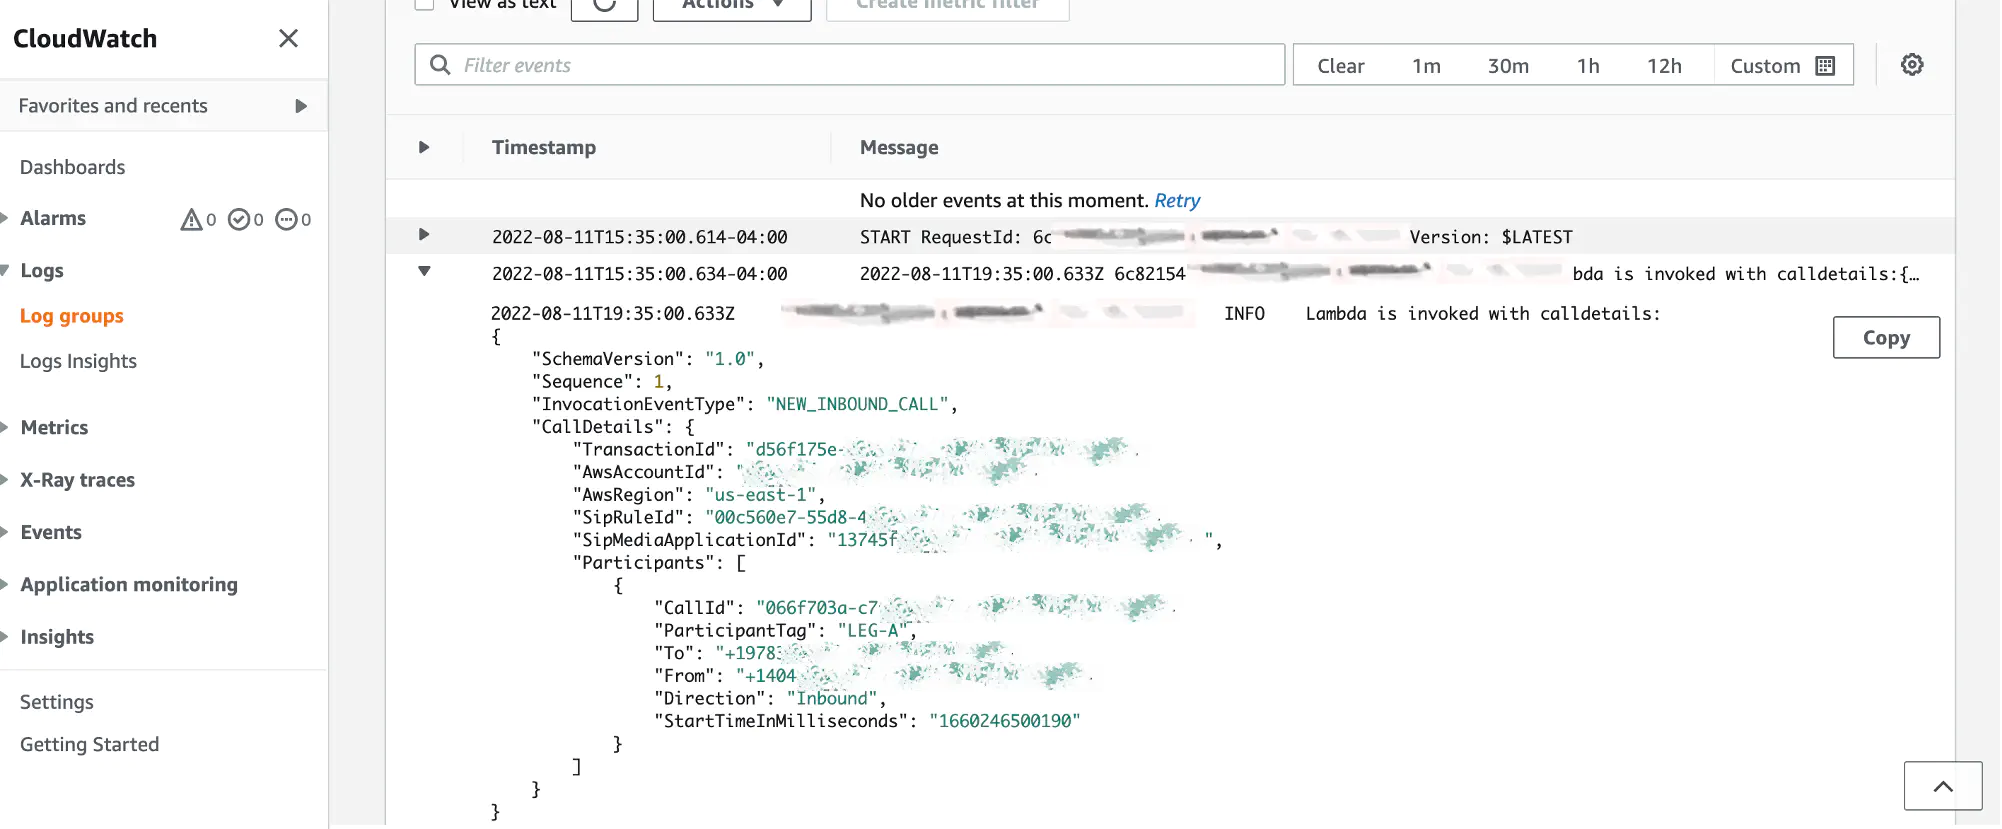This screenshot has height=829, width=2002.
Task: Select the 30m time range
Action: tap(1508, 66)
